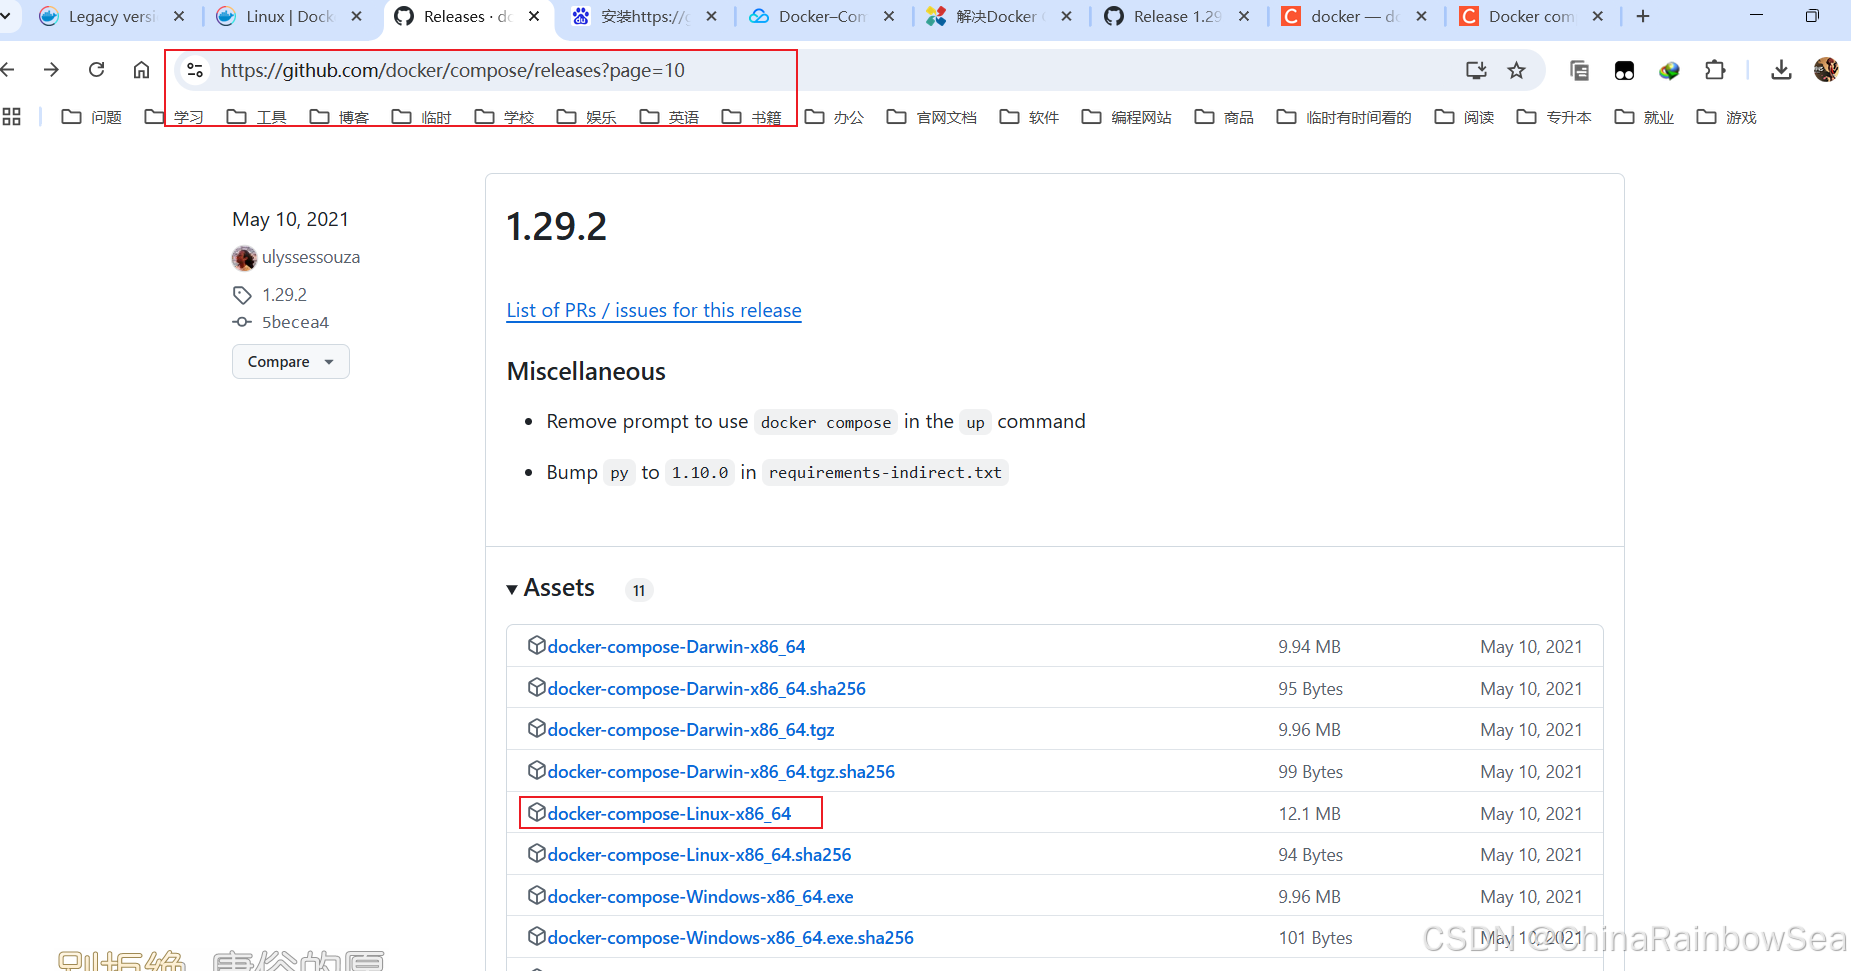The image size is (1851, 971).
Task: Reload the page with refresh icon
Action: point(96,70)
